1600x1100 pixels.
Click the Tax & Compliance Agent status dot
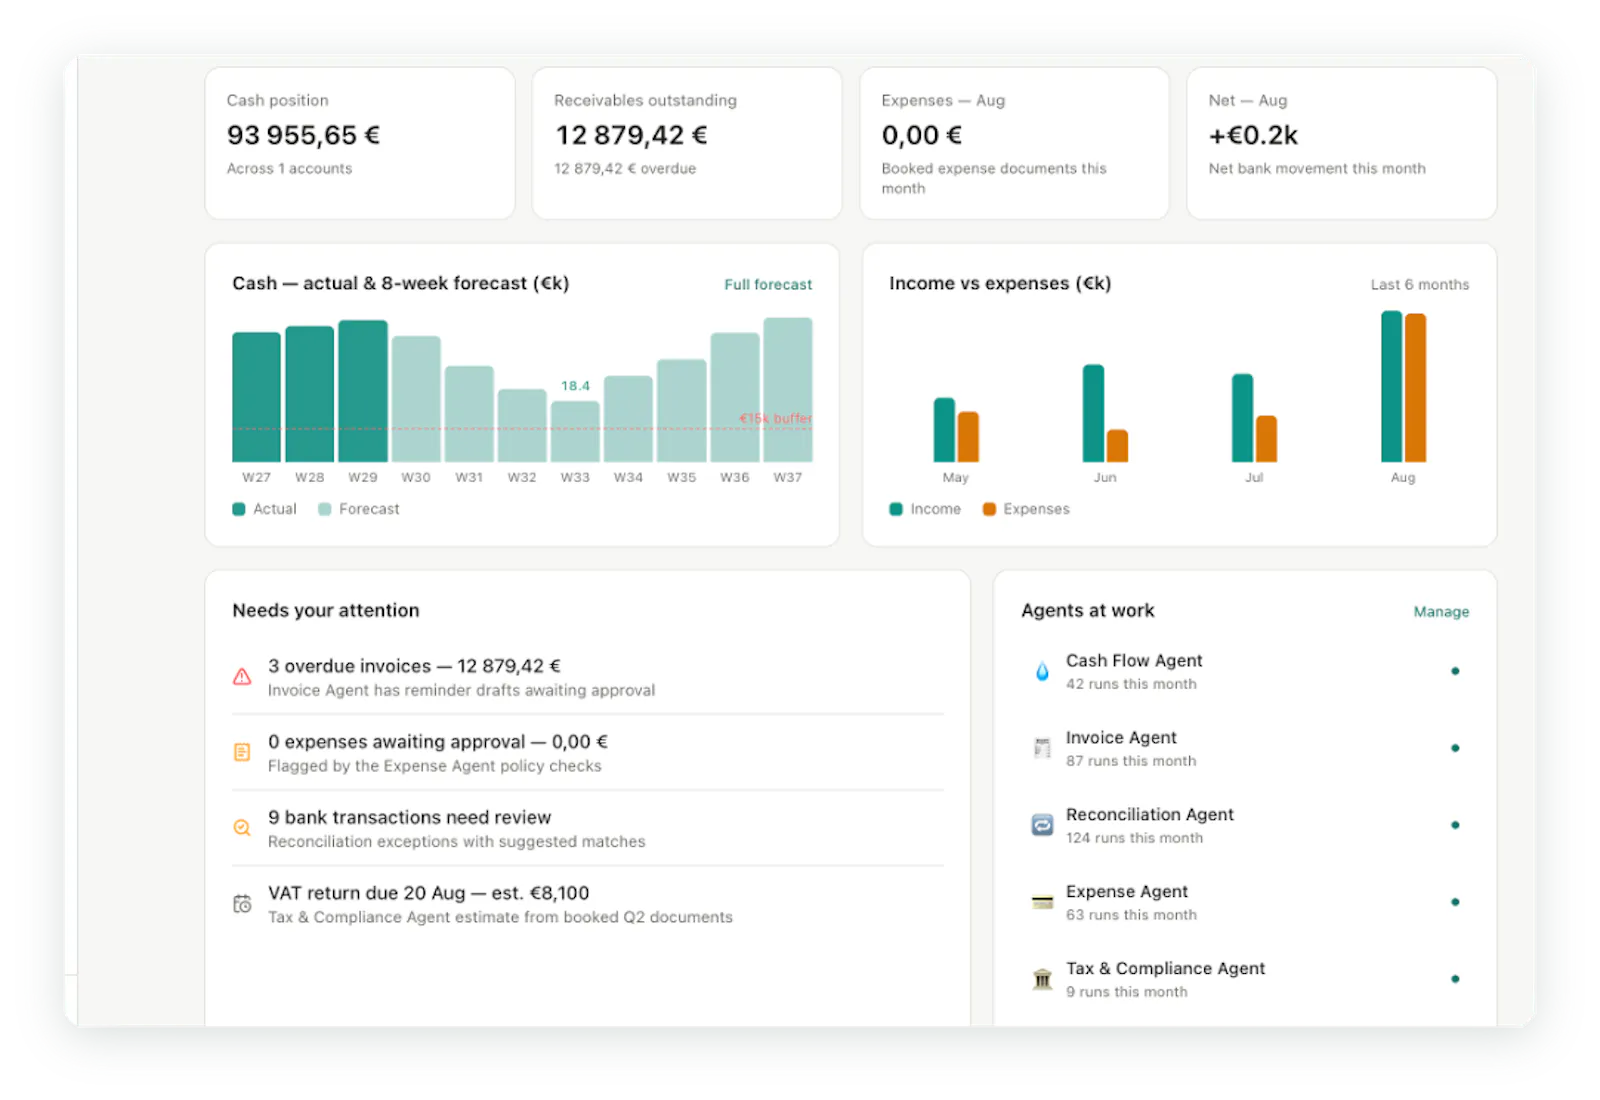1455,979
